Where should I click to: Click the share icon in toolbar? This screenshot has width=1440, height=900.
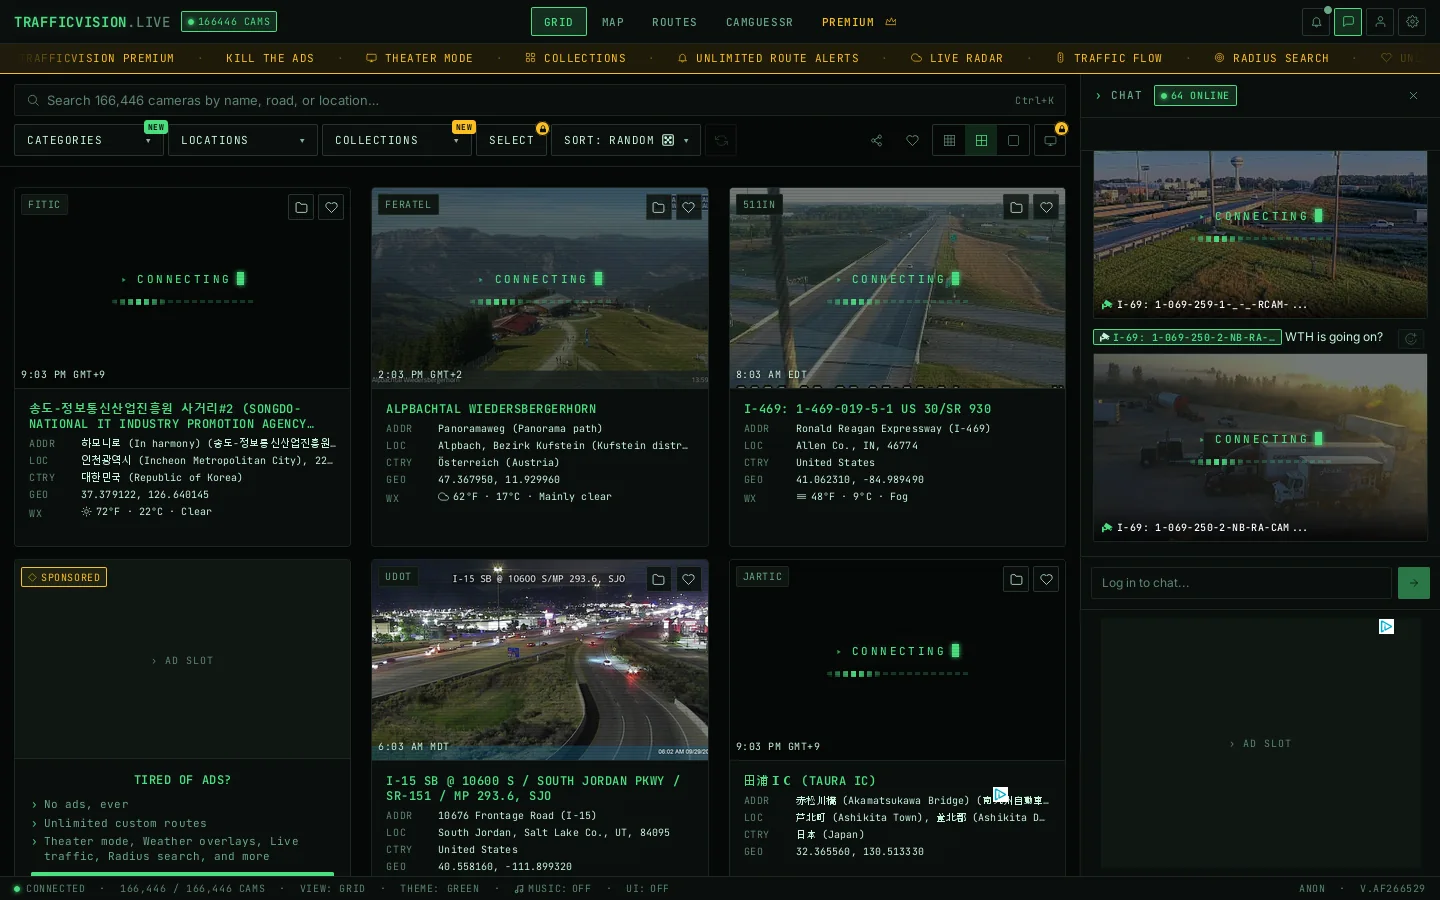[x=877, y=141]
